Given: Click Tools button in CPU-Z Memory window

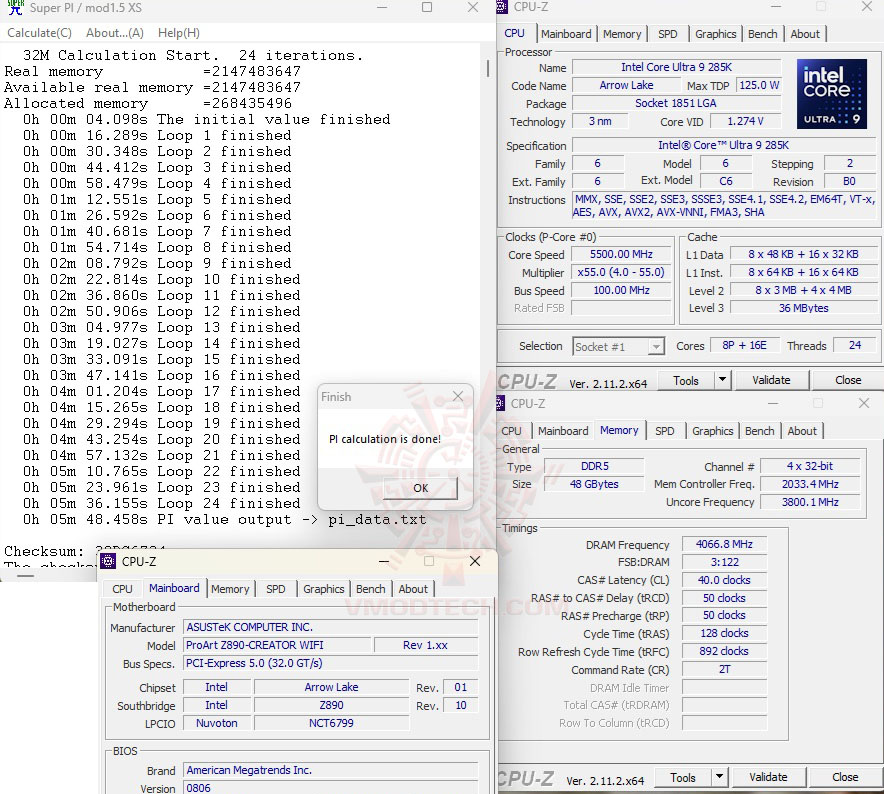Looking at the screenshot, I should pyautogui.click(x=683, y=778).
